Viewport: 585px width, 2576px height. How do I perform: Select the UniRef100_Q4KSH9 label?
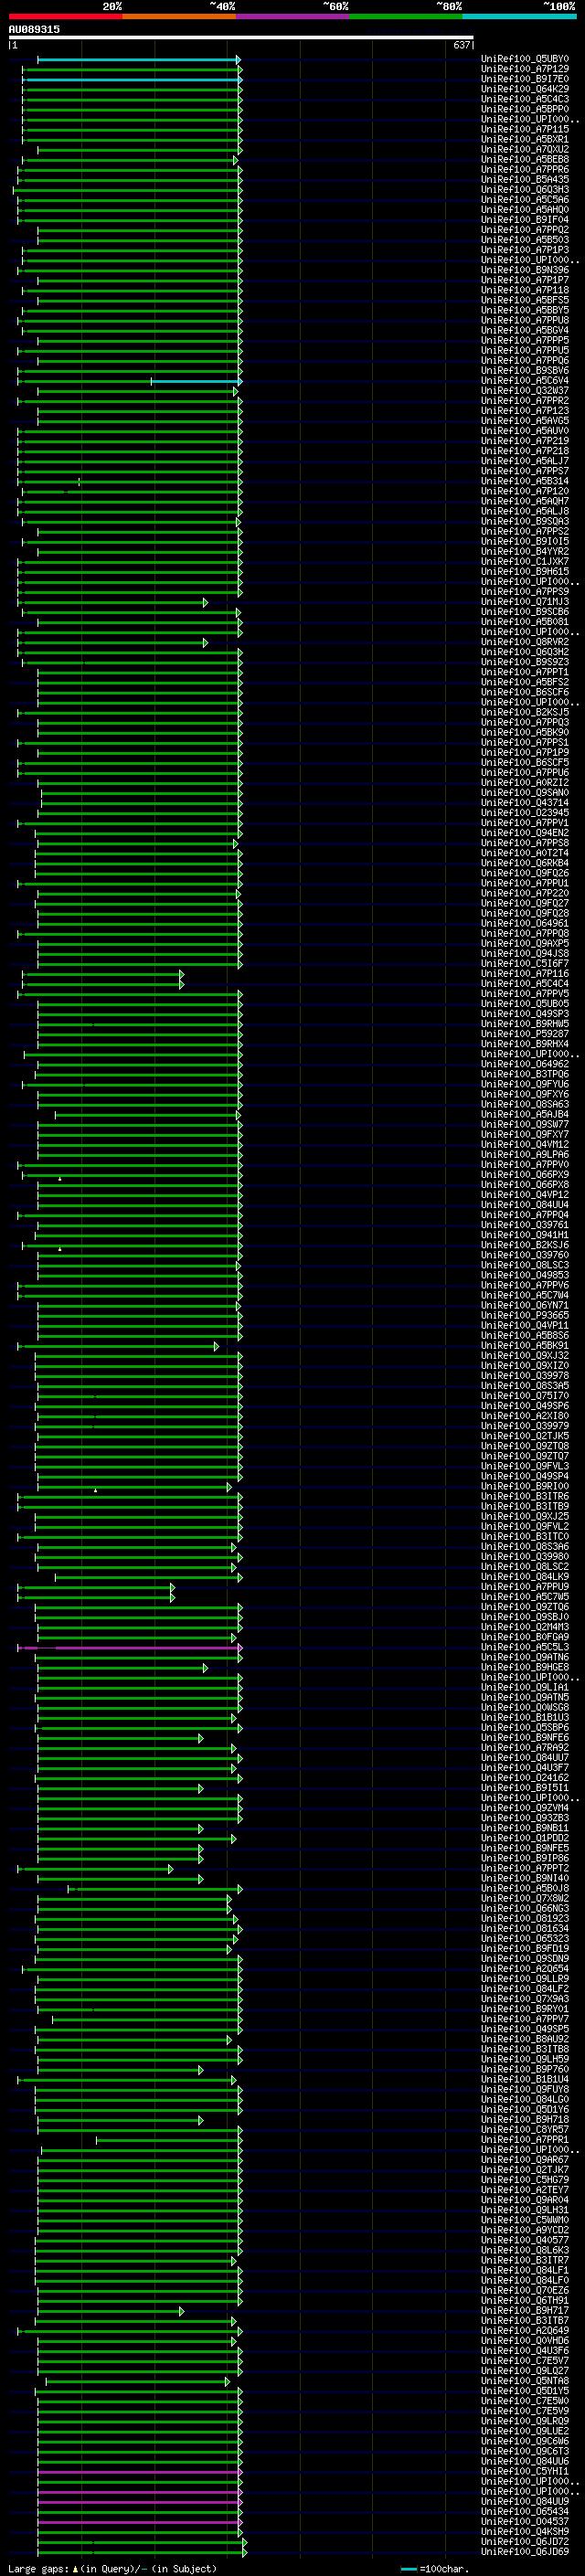[525, 2531]
